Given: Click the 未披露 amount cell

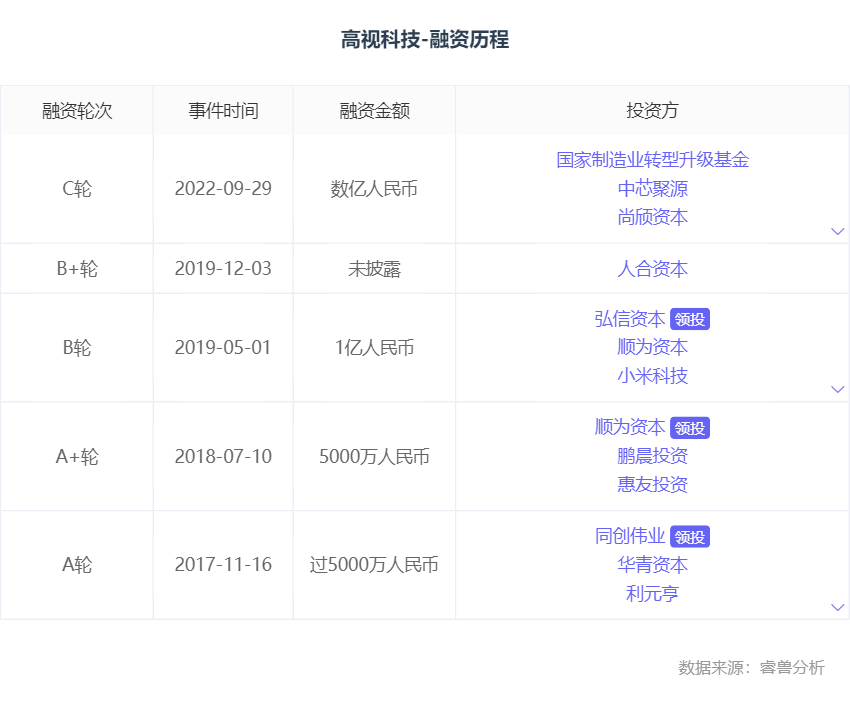Looking at the screenshot, I should point(375,269).
